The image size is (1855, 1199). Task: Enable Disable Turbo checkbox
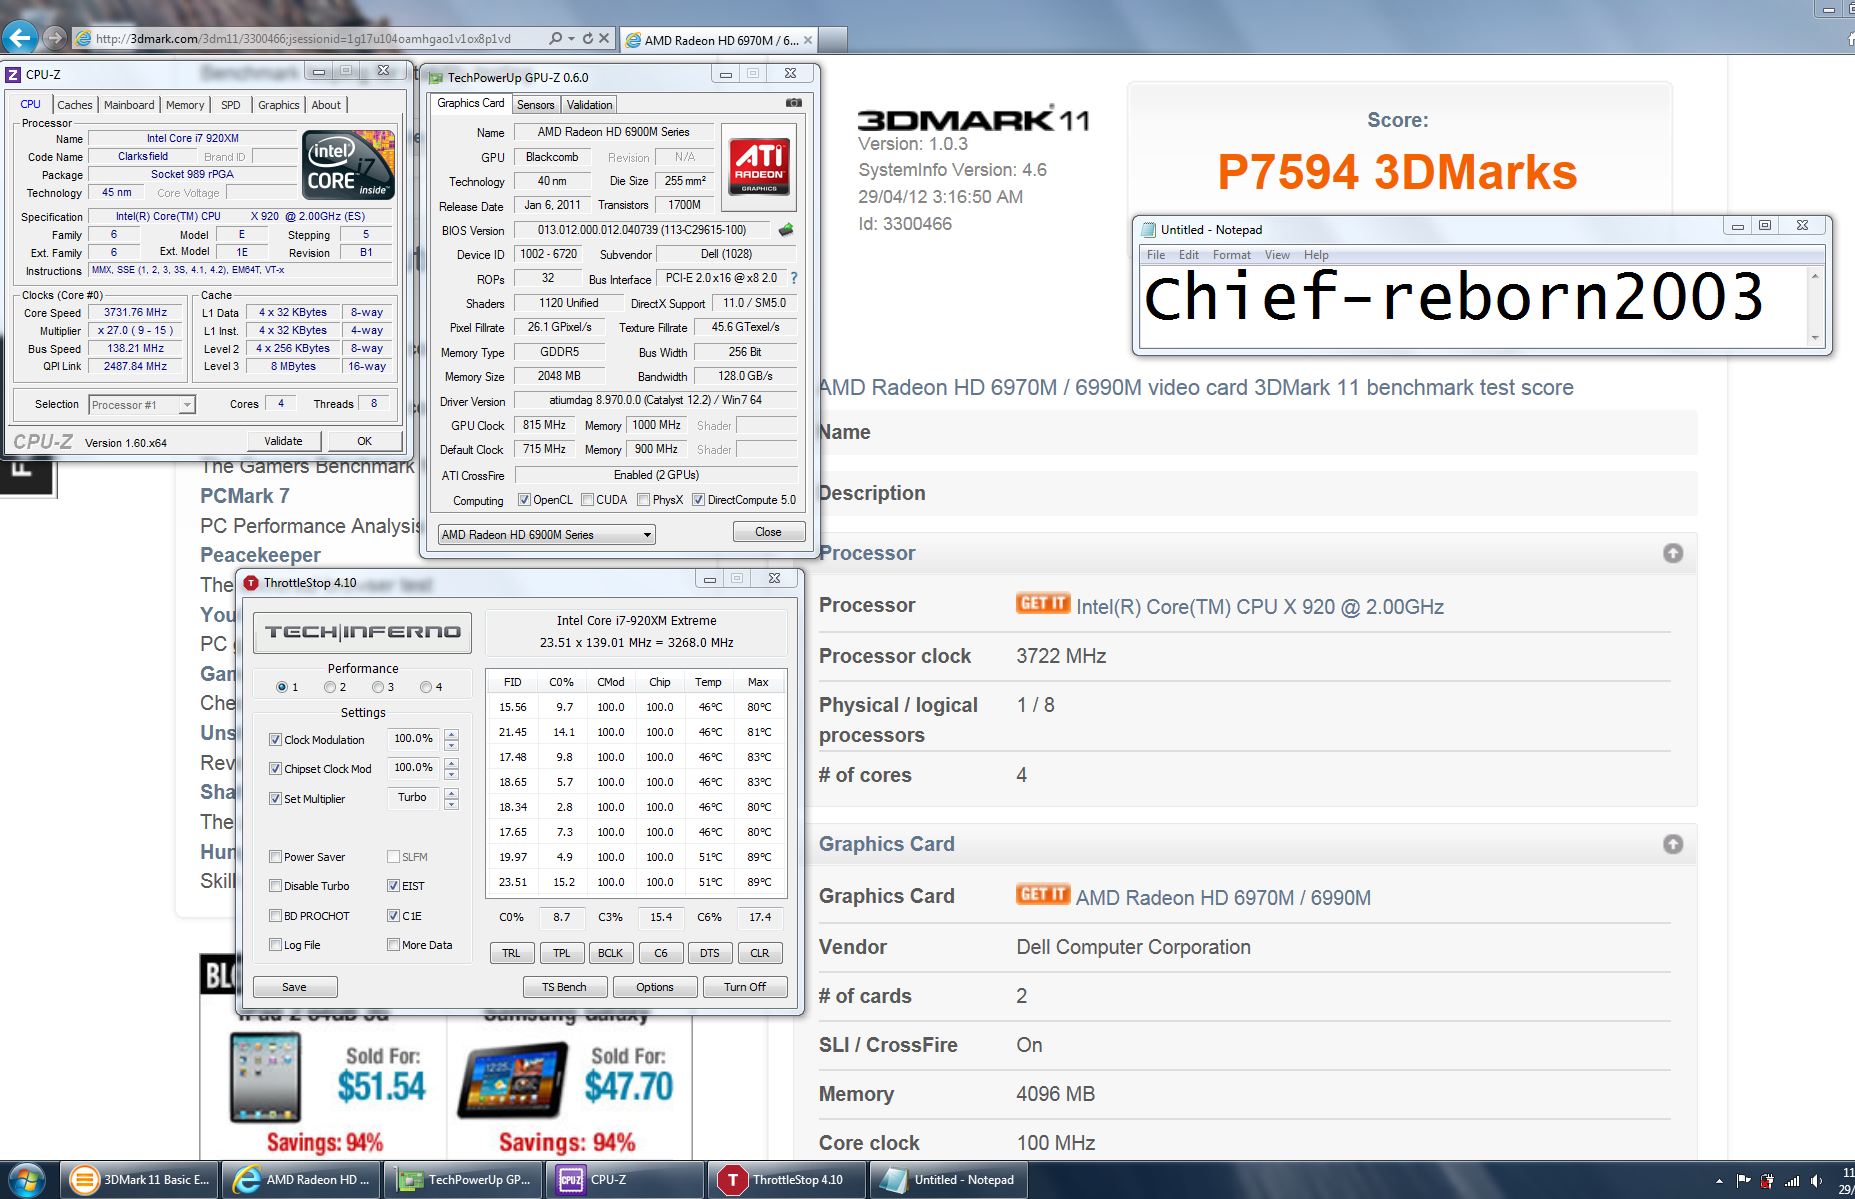point(275,886)
